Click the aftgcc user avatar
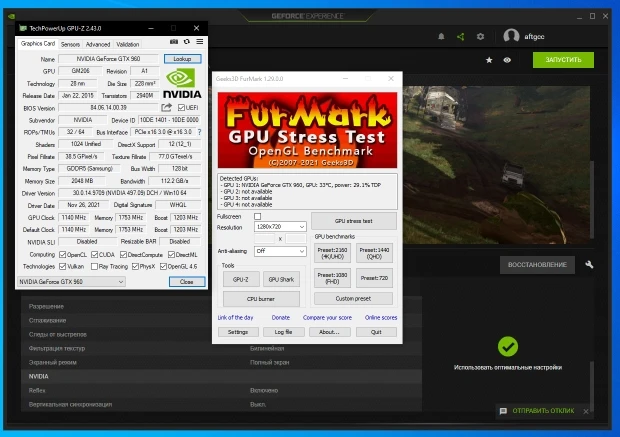 point(511,36)
